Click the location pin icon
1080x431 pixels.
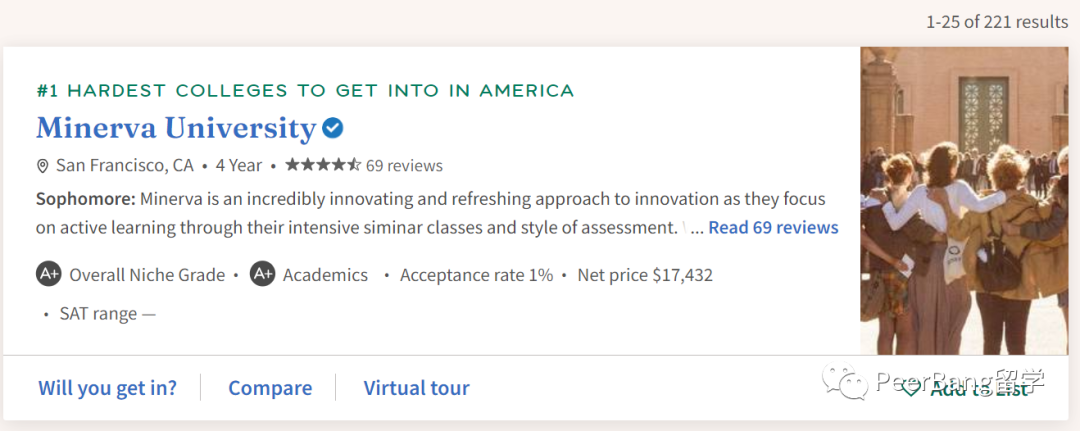tap(43, 166)
